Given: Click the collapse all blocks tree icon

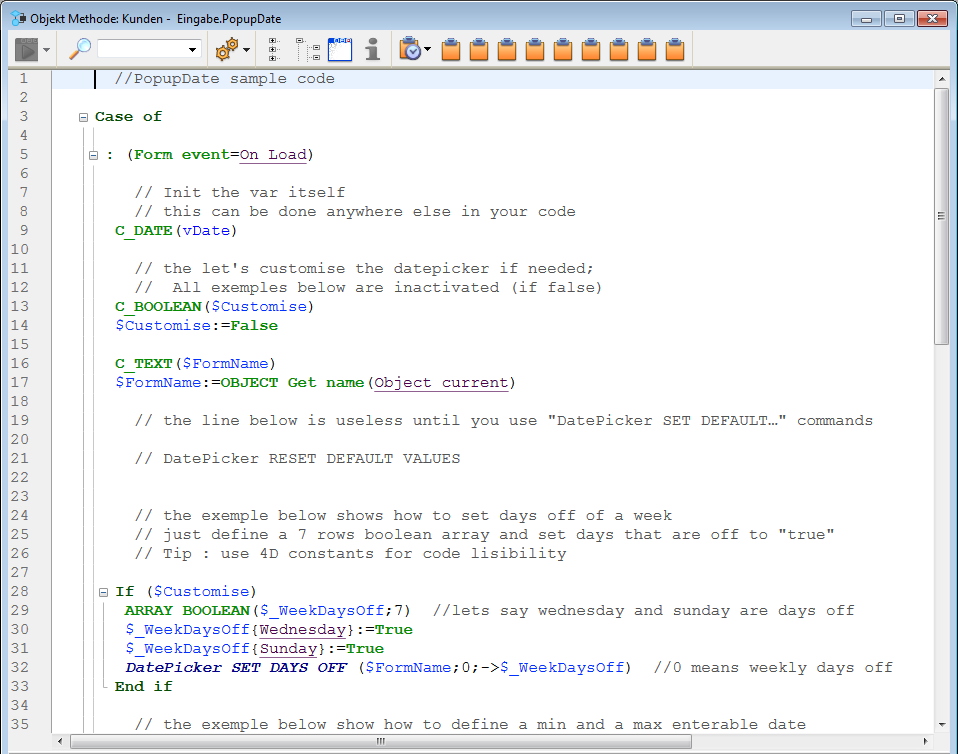Looking at the screenshot, I should click(307, 49).
